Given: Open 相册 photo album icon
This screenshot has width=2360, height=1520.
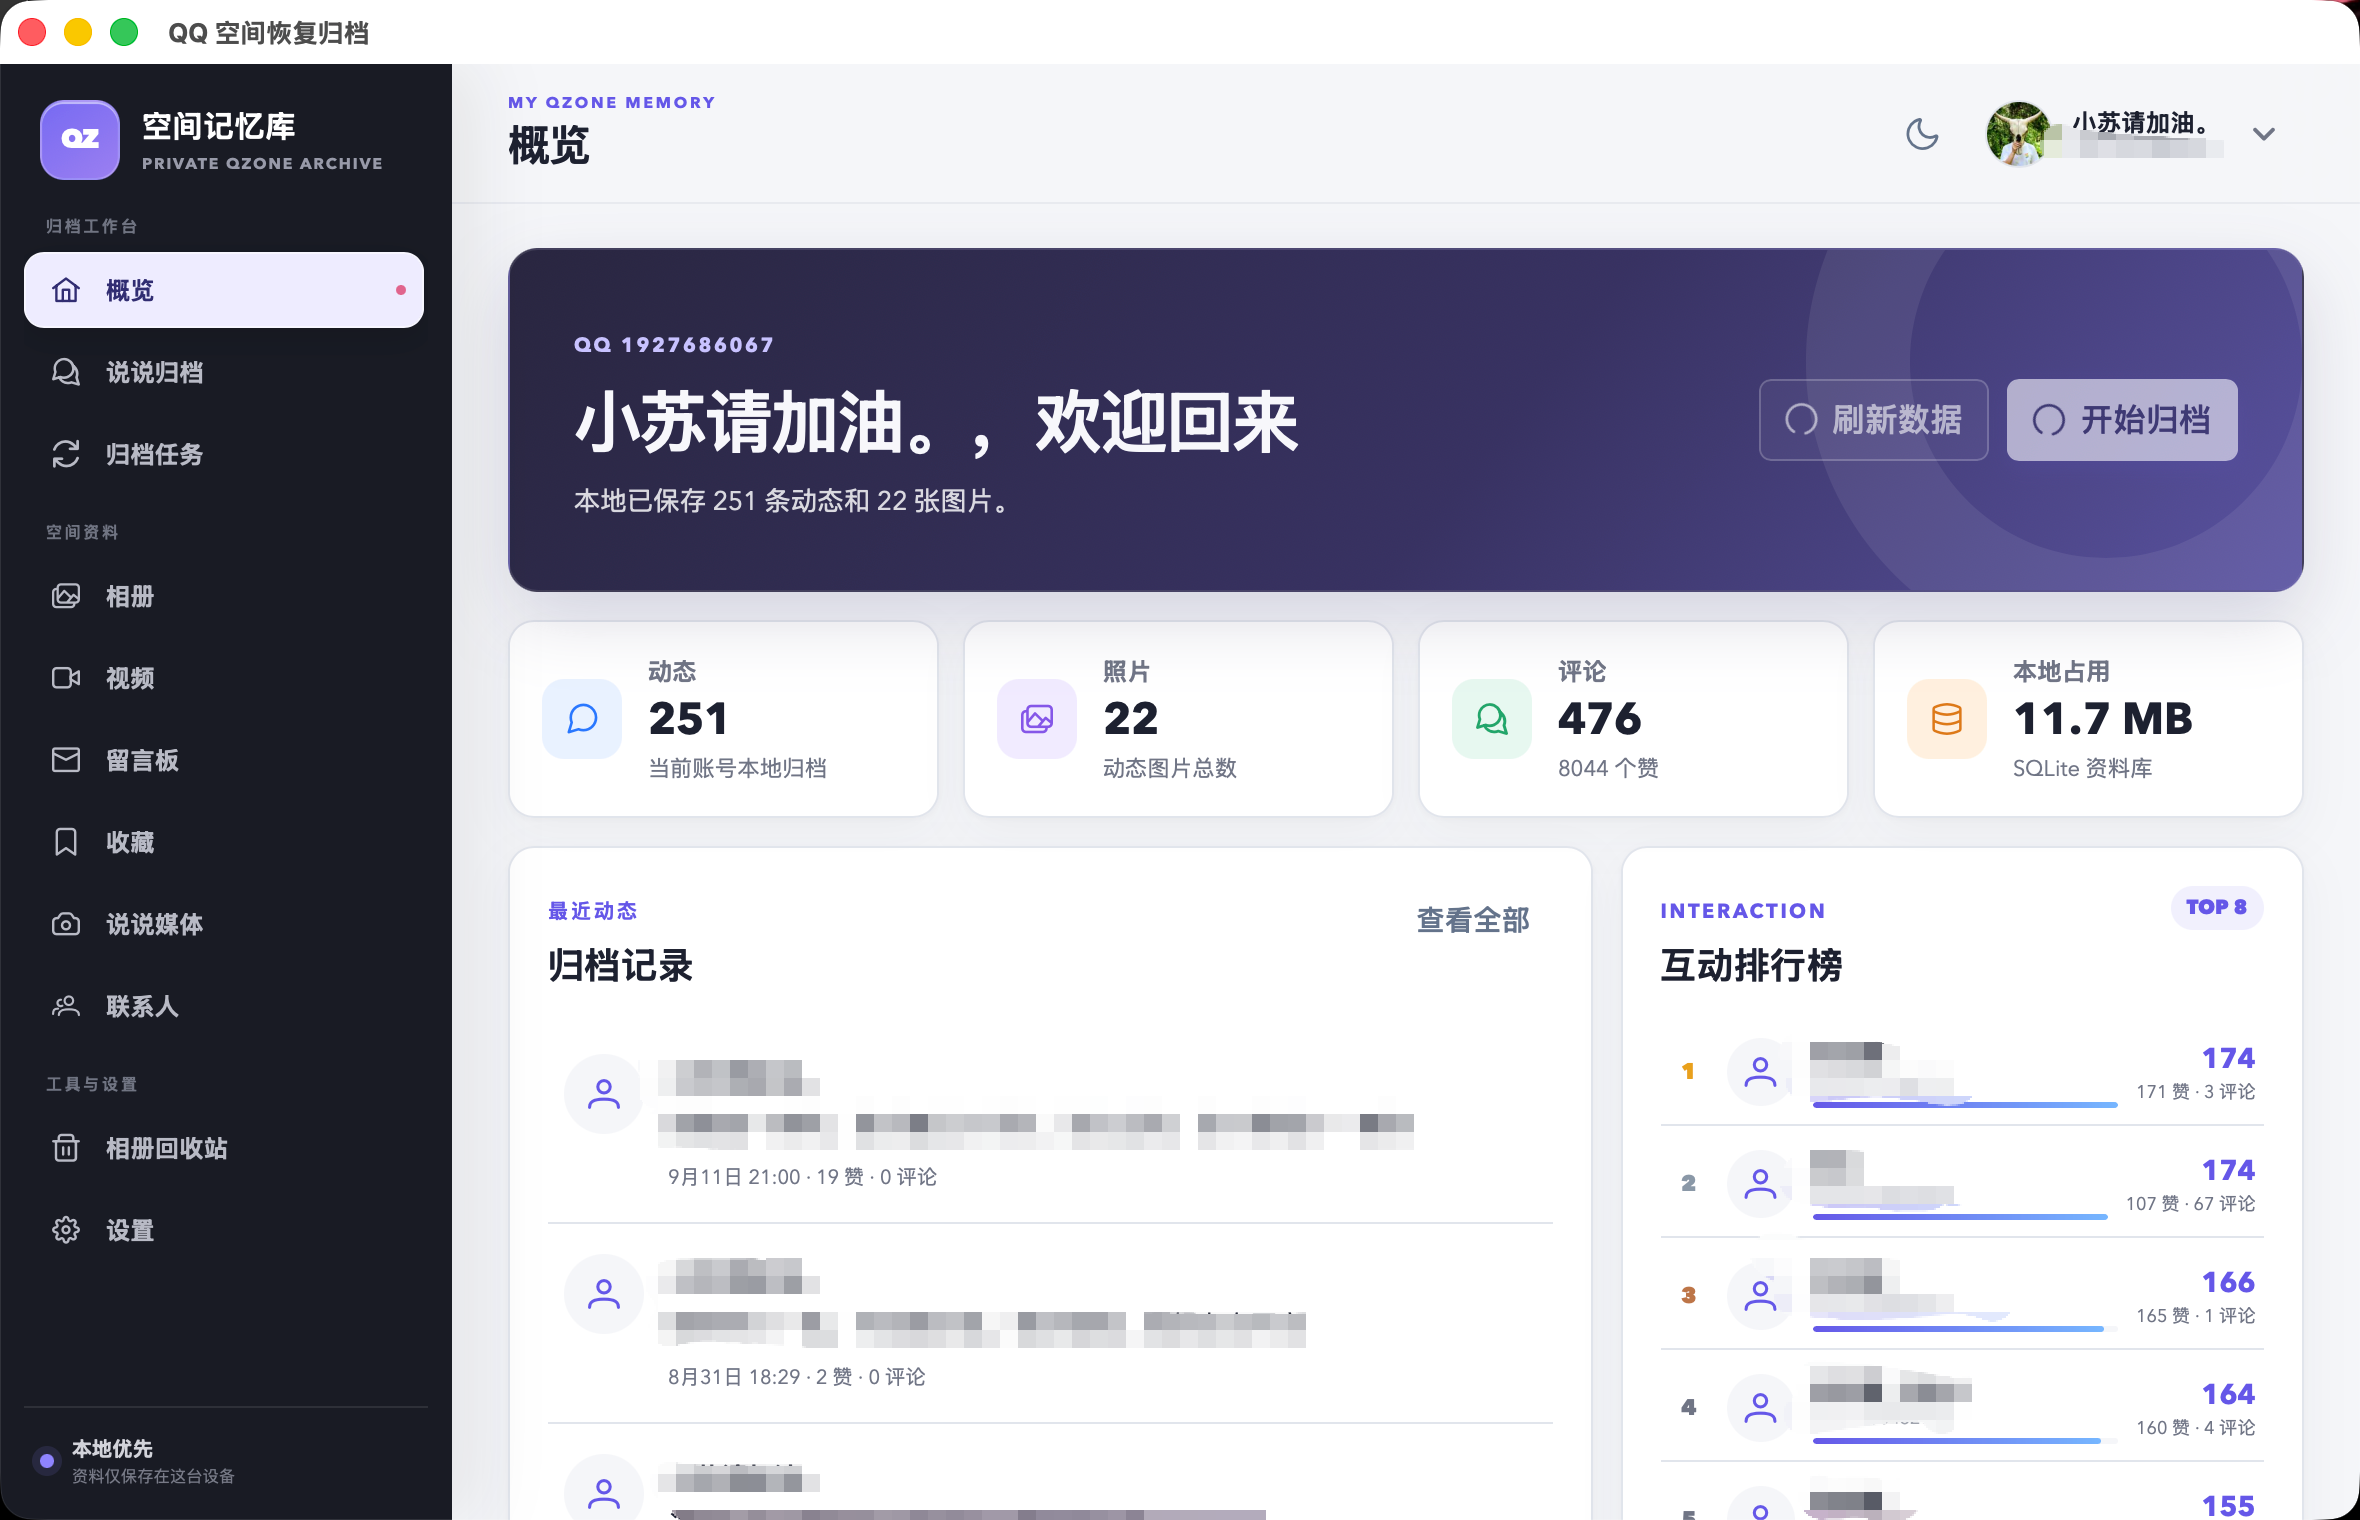Looking at the screenshot, I should [x=66, y=596].
